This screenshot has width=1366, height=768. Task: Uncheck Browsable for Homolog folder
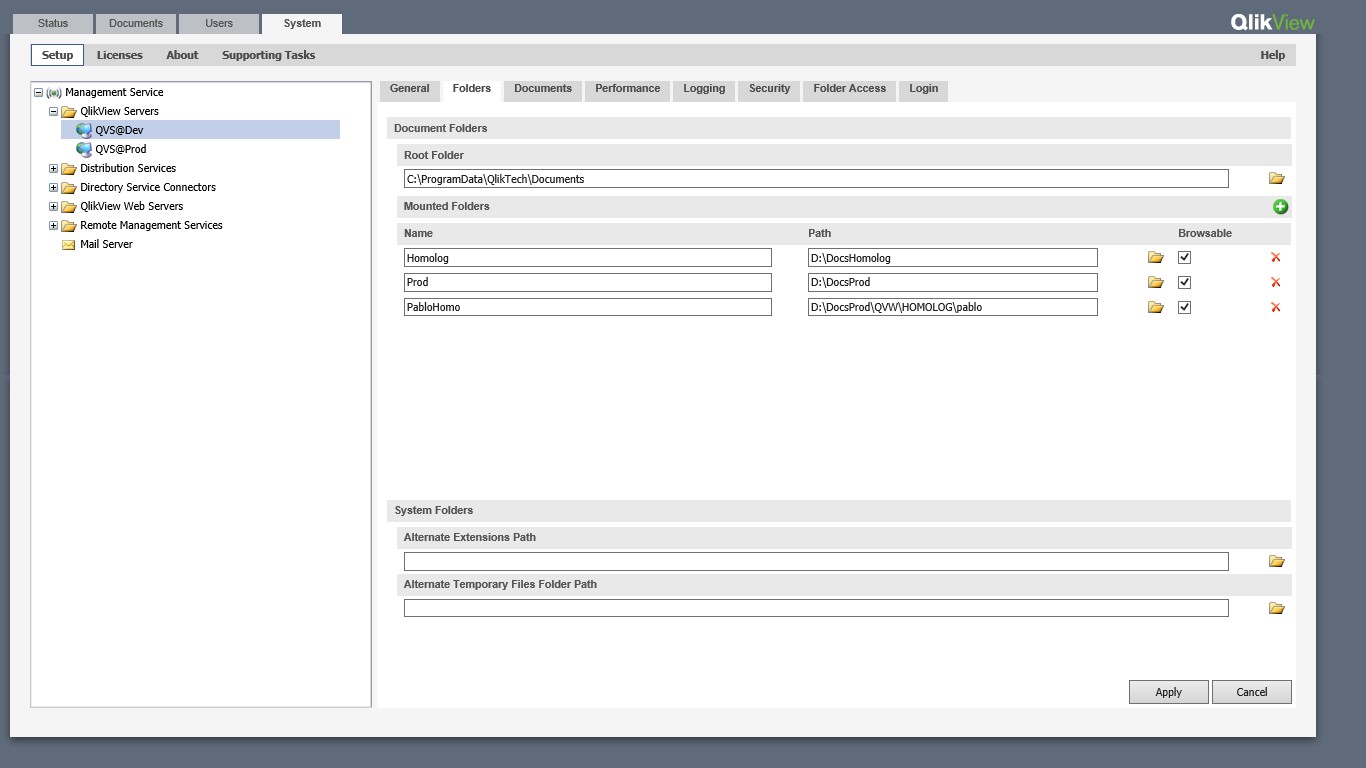click(1184, 258)
